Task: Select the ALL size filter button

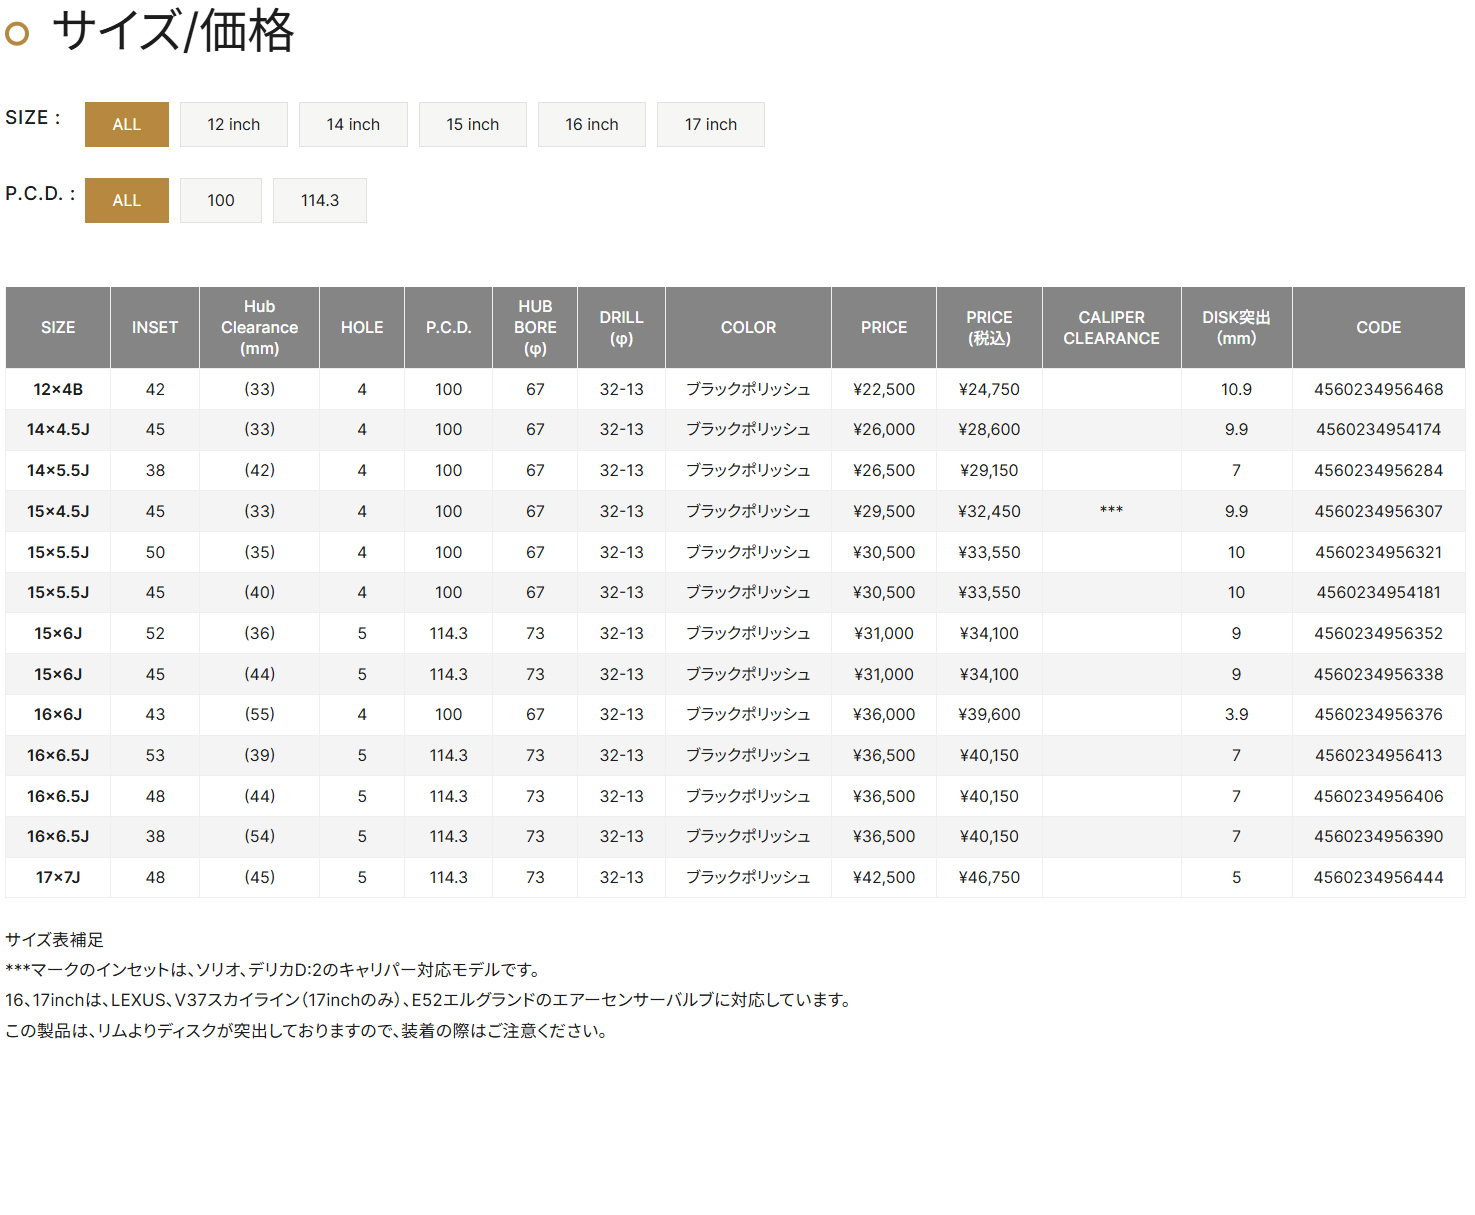Action: pyautogui.click(x=126, y=124)
